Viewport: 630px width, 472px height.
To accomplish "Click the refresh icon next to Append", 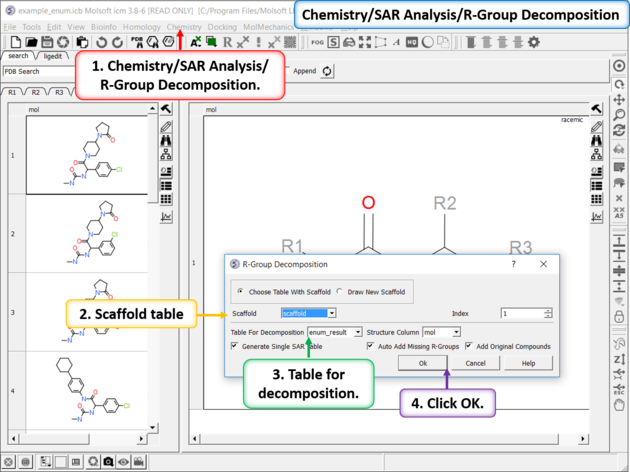I will tap(327, 71).
